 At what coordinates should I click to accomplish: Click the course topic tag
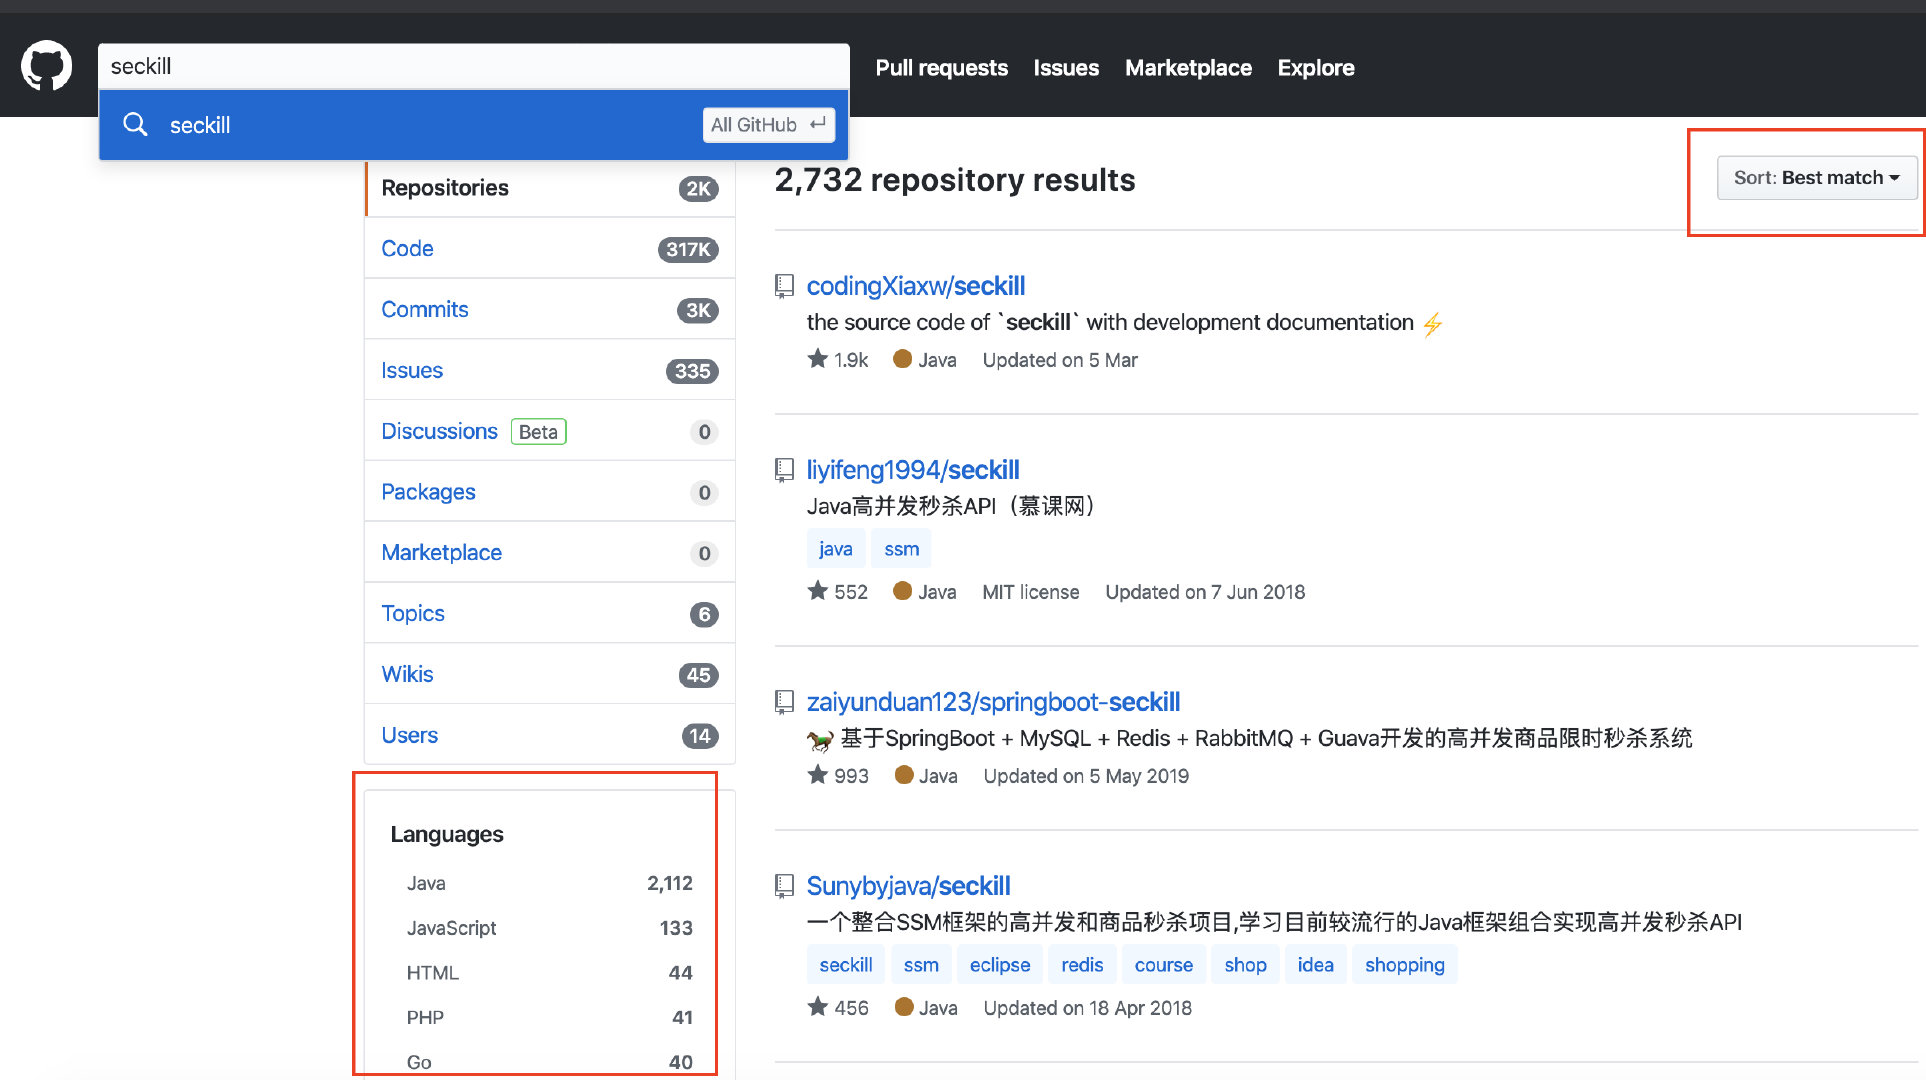tap(1164, 965)
